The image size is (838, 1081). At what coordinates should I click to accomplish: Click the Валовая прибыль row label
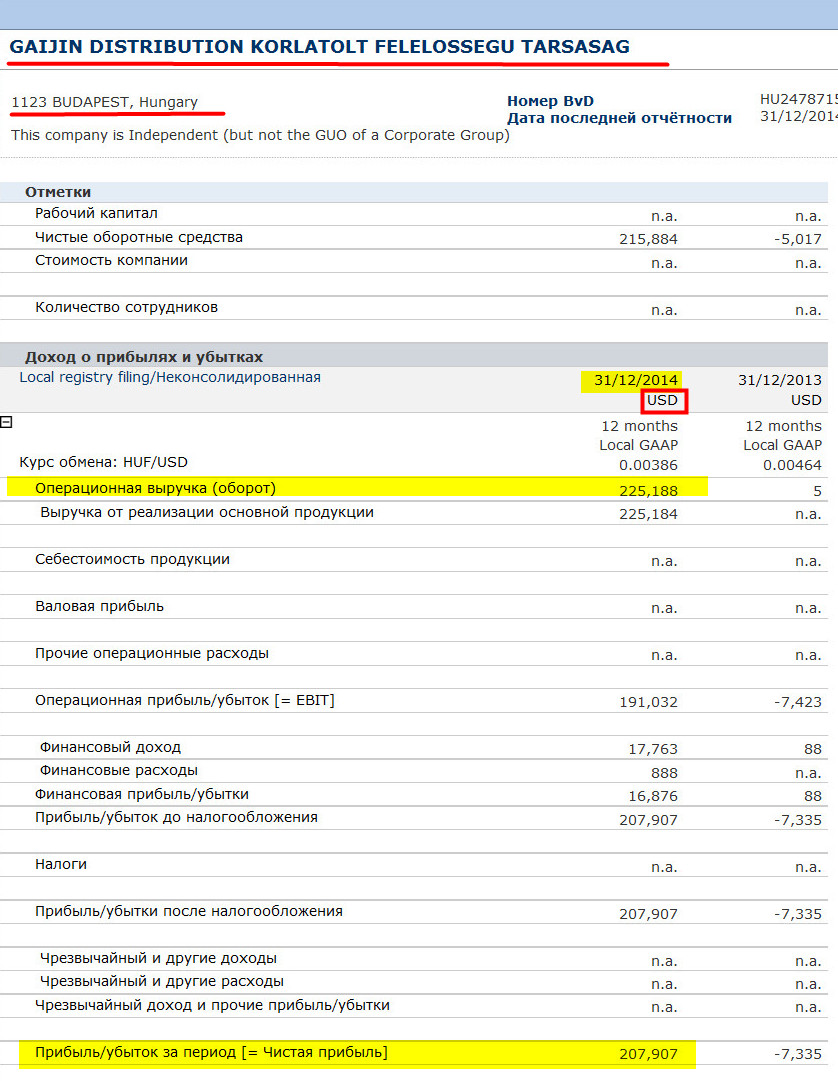[99, 606]
